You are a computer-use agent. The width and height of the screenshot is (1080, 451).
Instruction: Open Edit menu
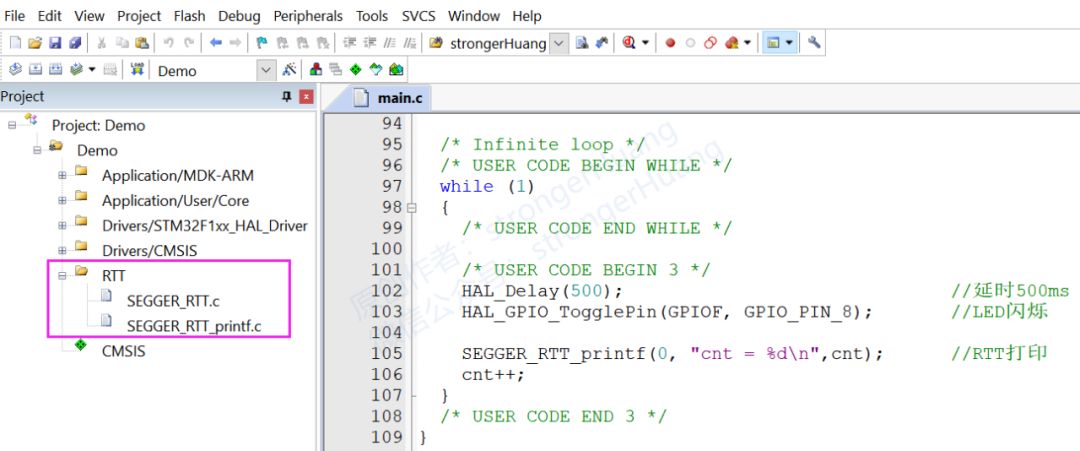49,16
